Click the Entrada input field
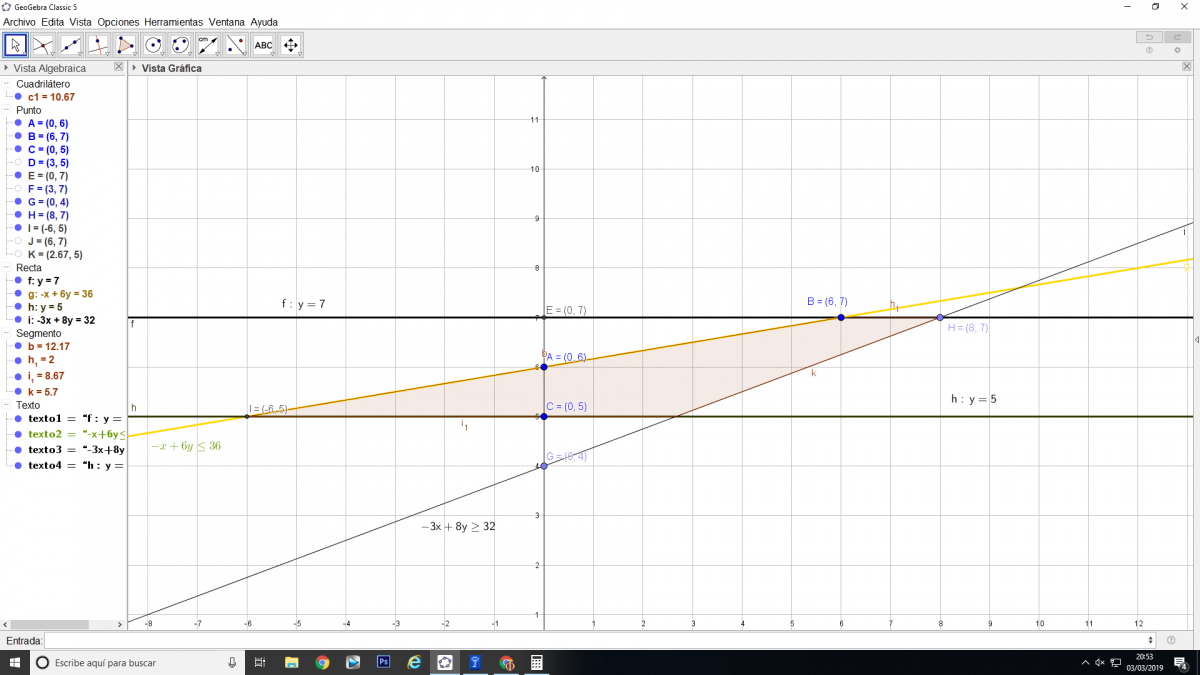Screen dimensions: 1200x675 [x=598, y=640]
